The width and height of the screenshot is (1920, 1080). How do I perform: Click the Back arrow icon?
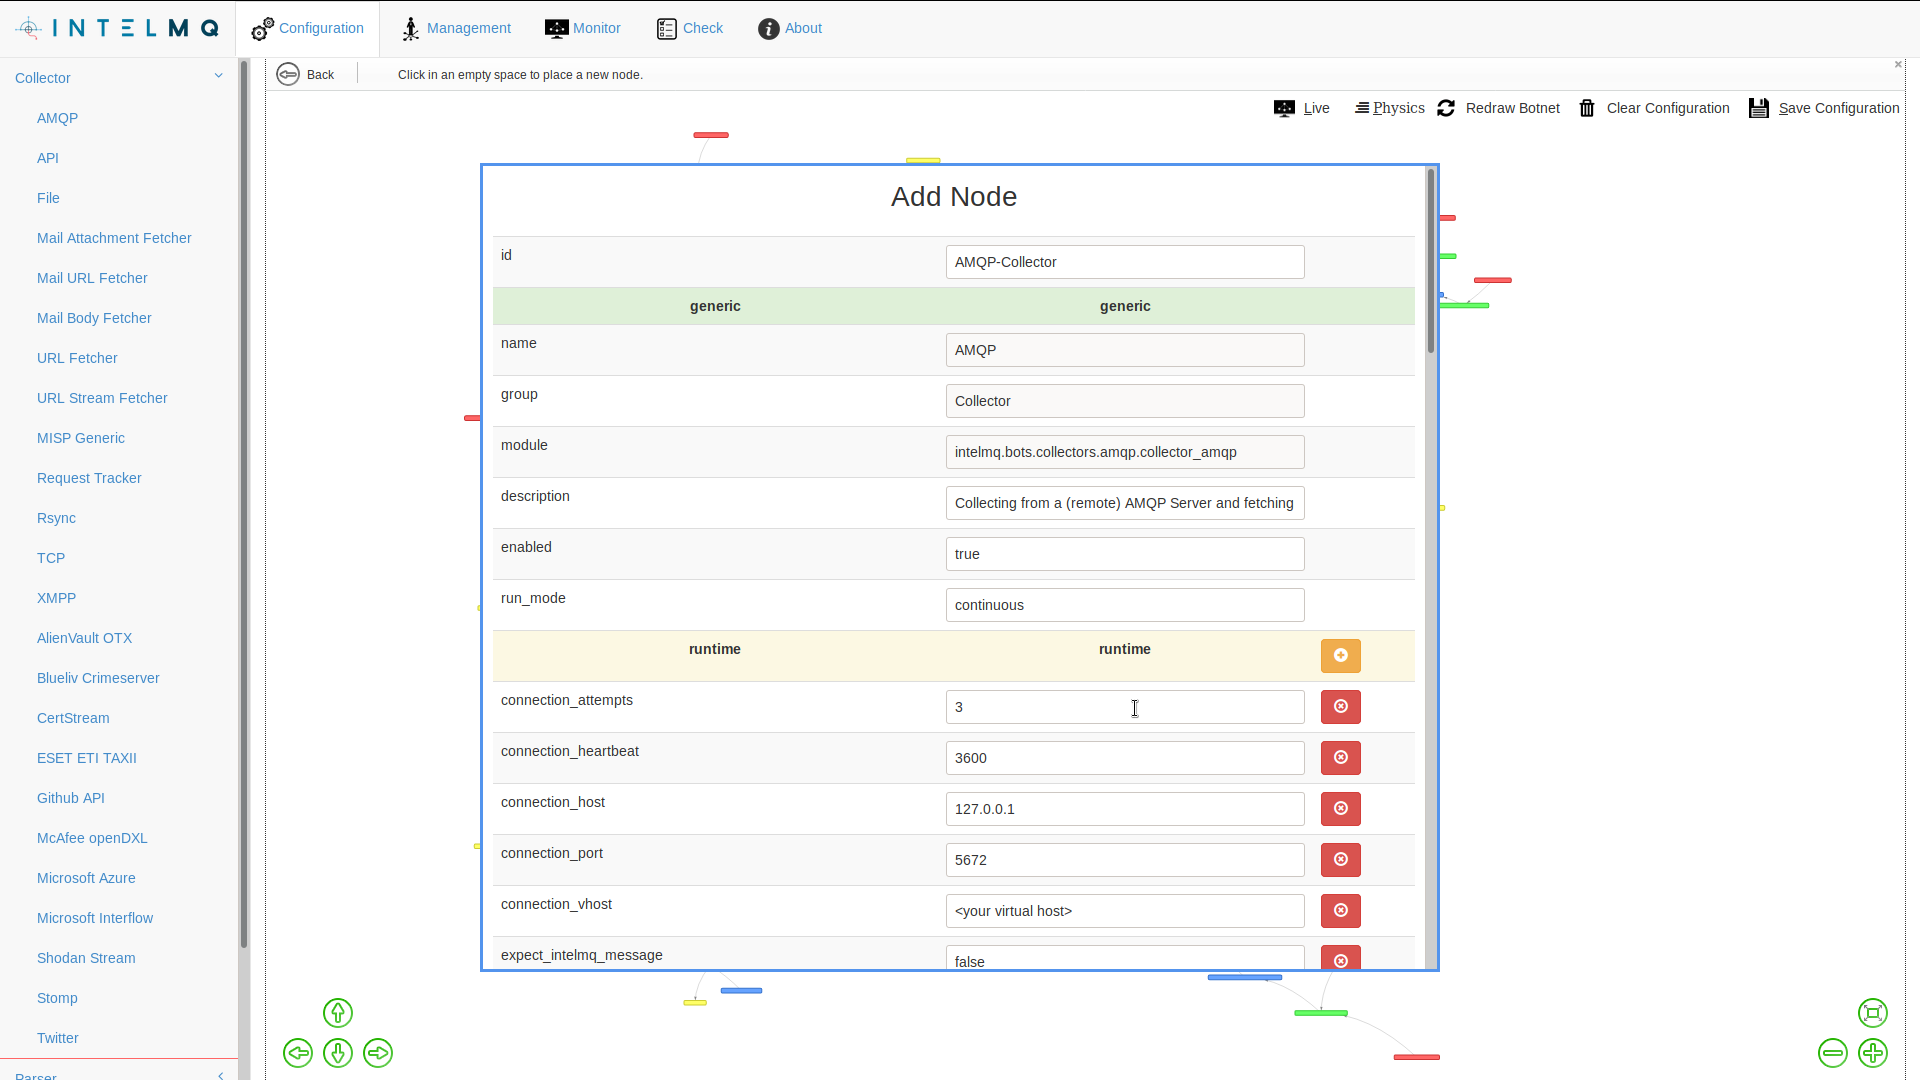(288, 74)
